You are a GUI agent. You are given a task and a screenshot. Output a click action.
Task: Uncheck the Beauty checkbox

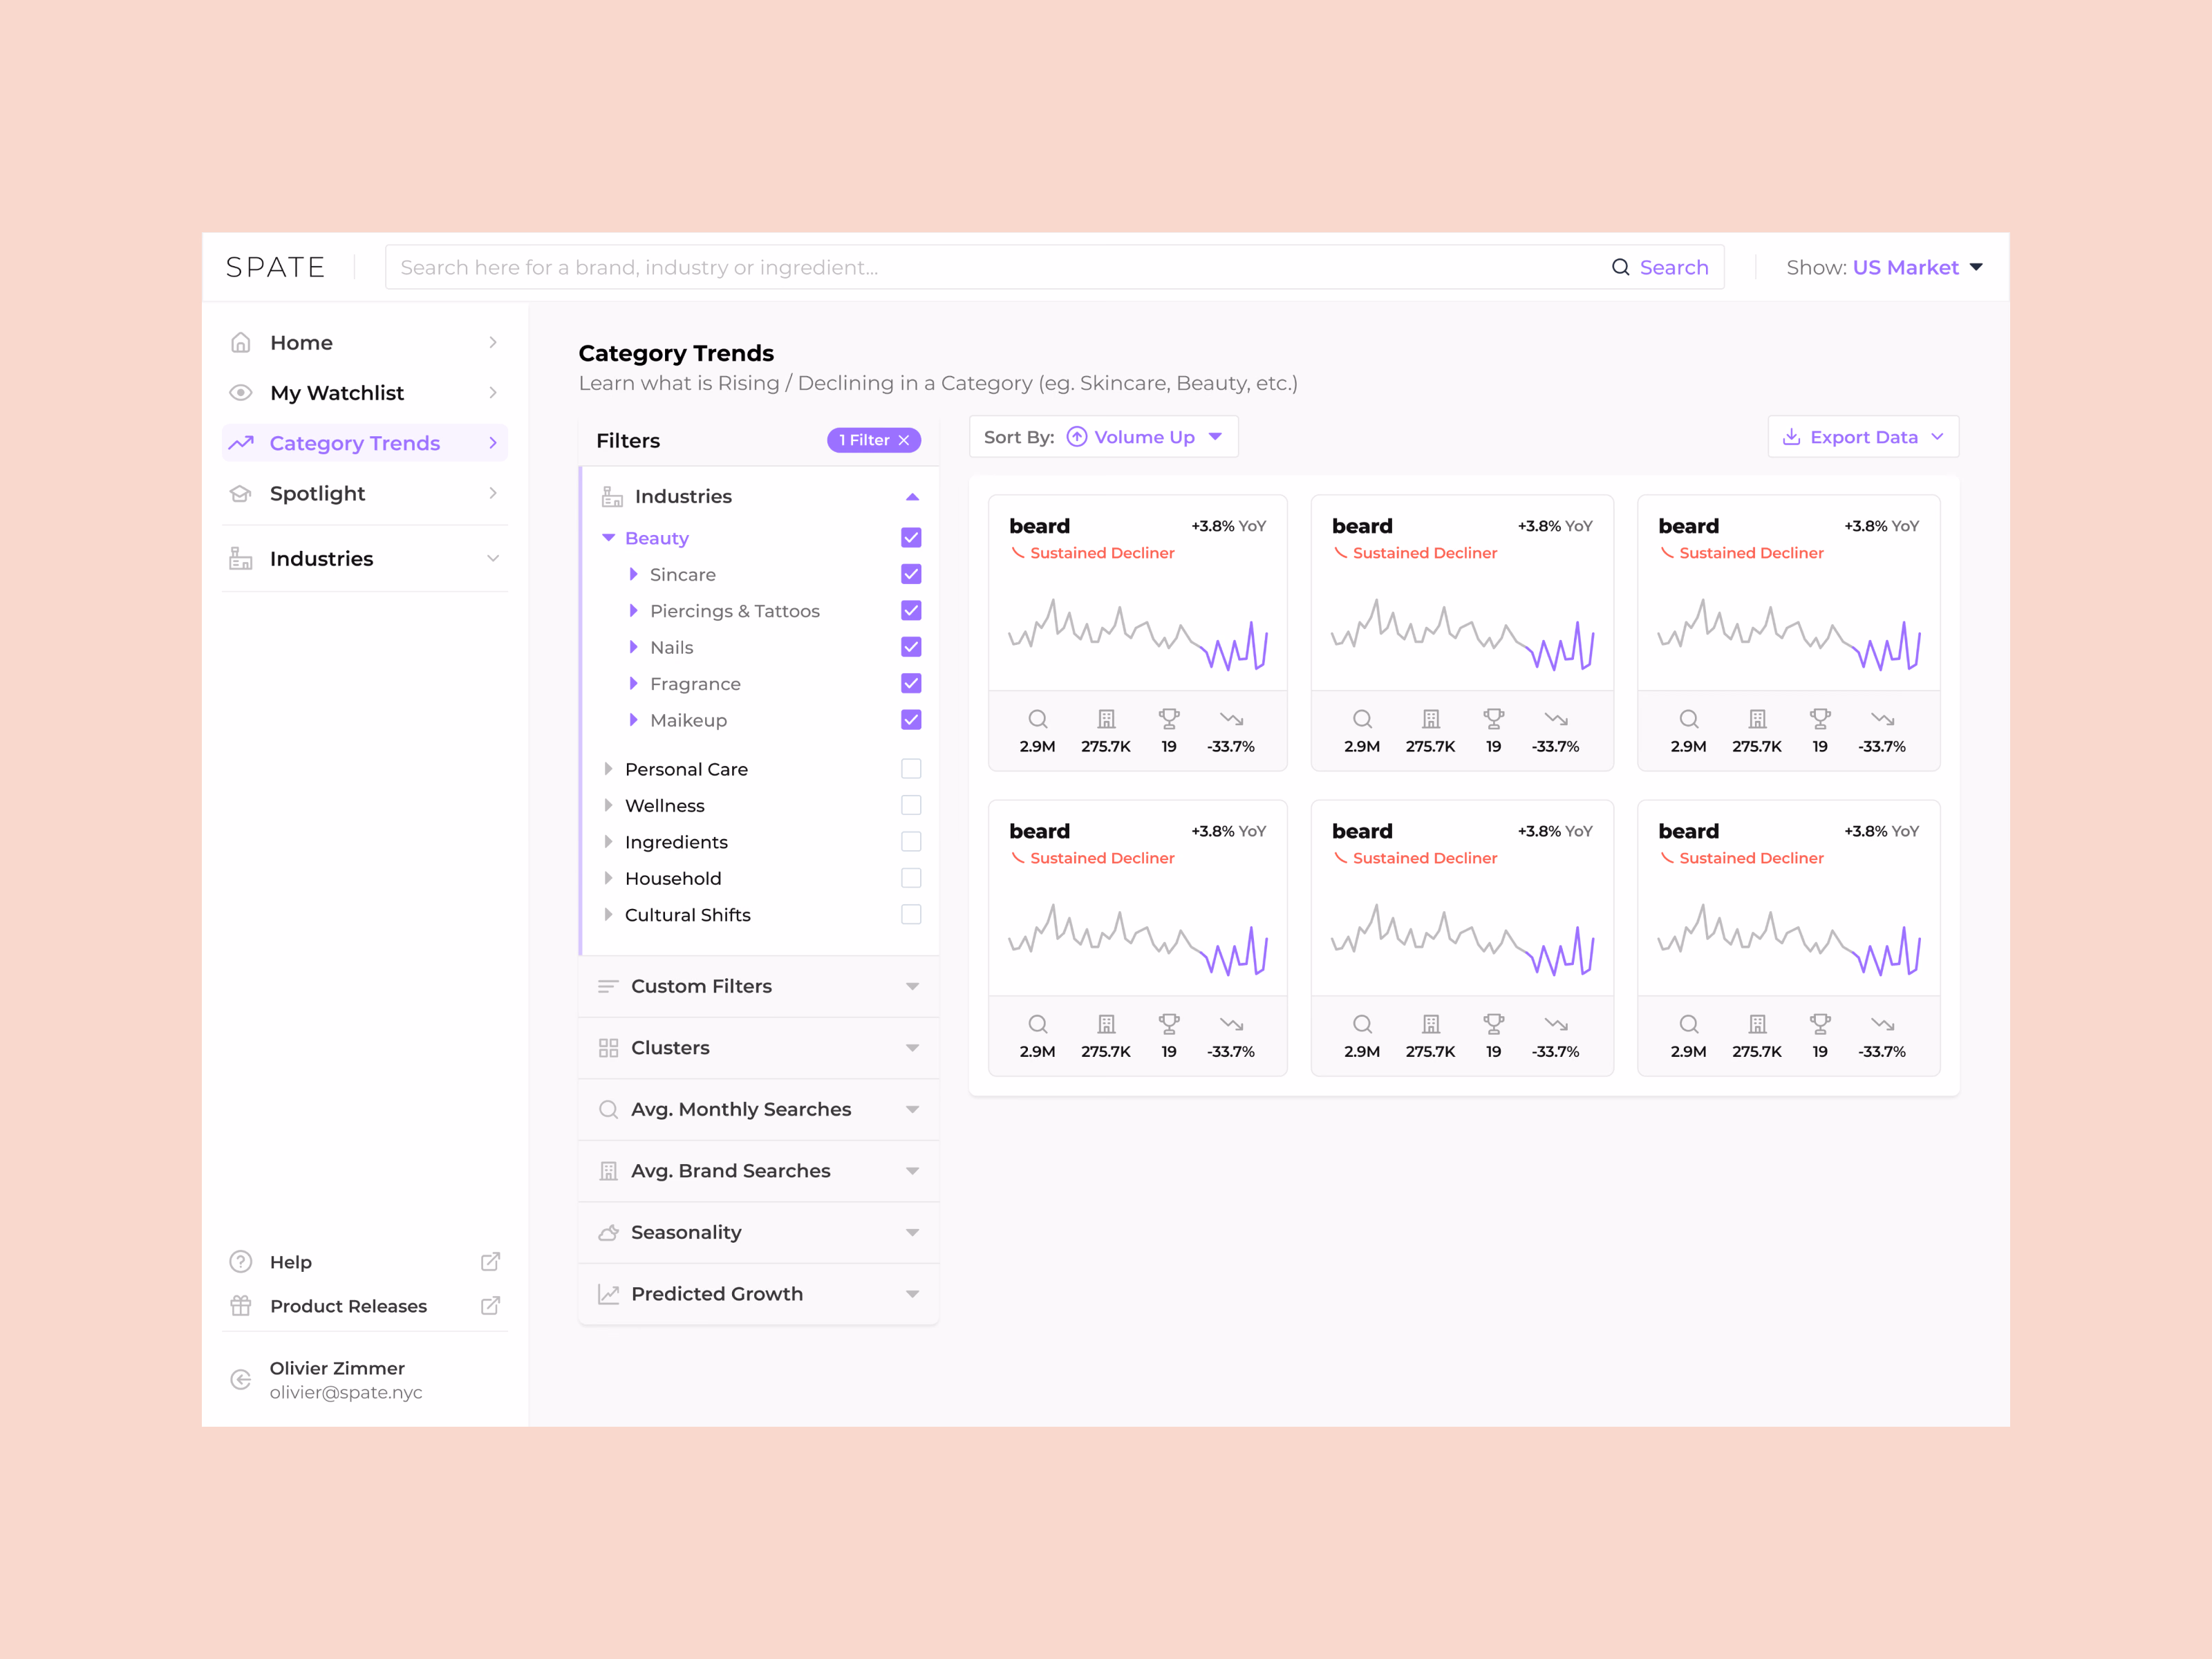point(911,538)
